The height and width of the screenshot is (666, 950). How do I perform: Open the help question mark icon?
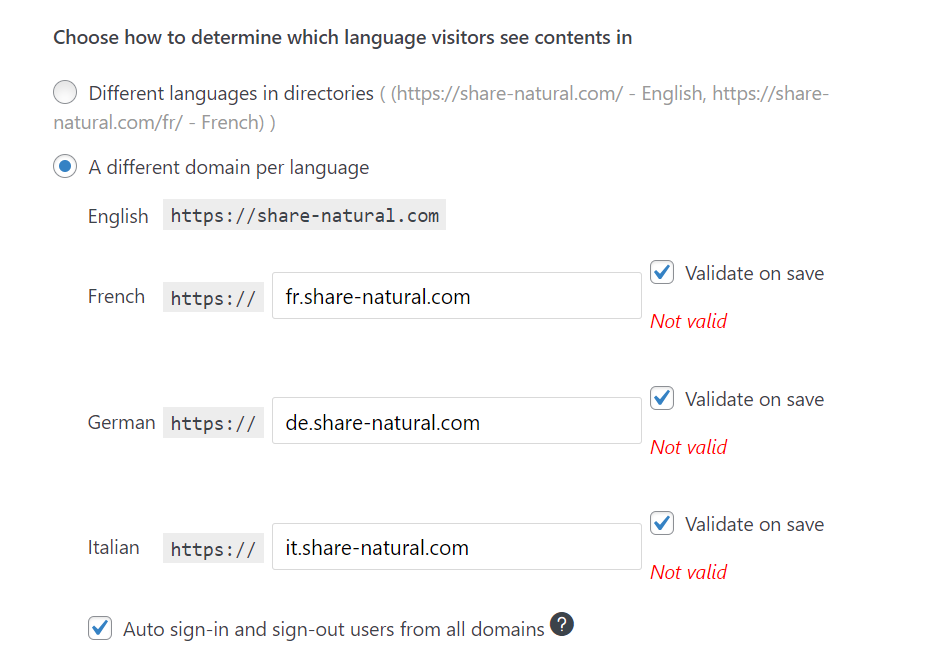pos(562,624)
